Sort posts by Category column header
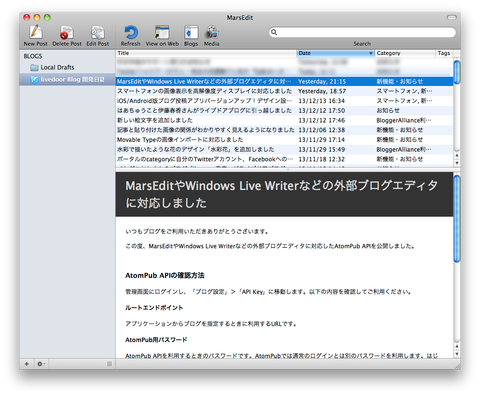The image size is (480, 396). point(405,53)
